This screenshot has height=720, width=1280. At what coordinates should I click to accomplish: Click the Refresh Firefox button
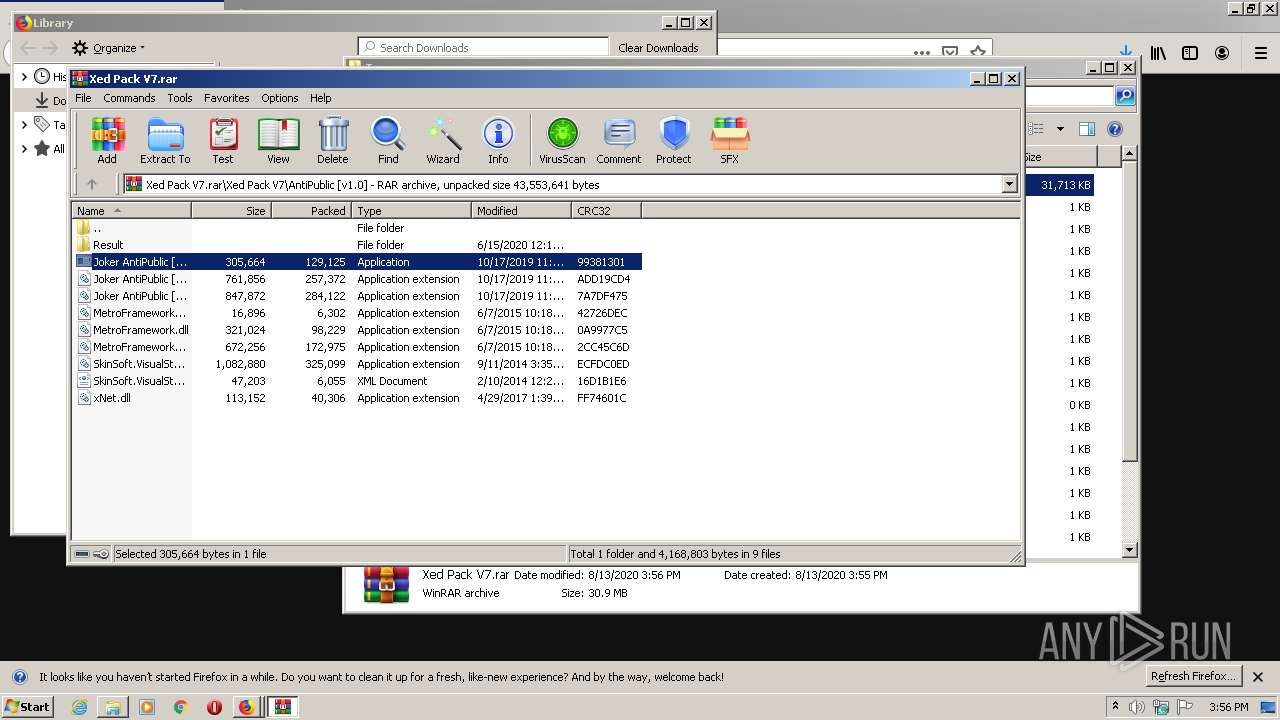[1192, 676]
